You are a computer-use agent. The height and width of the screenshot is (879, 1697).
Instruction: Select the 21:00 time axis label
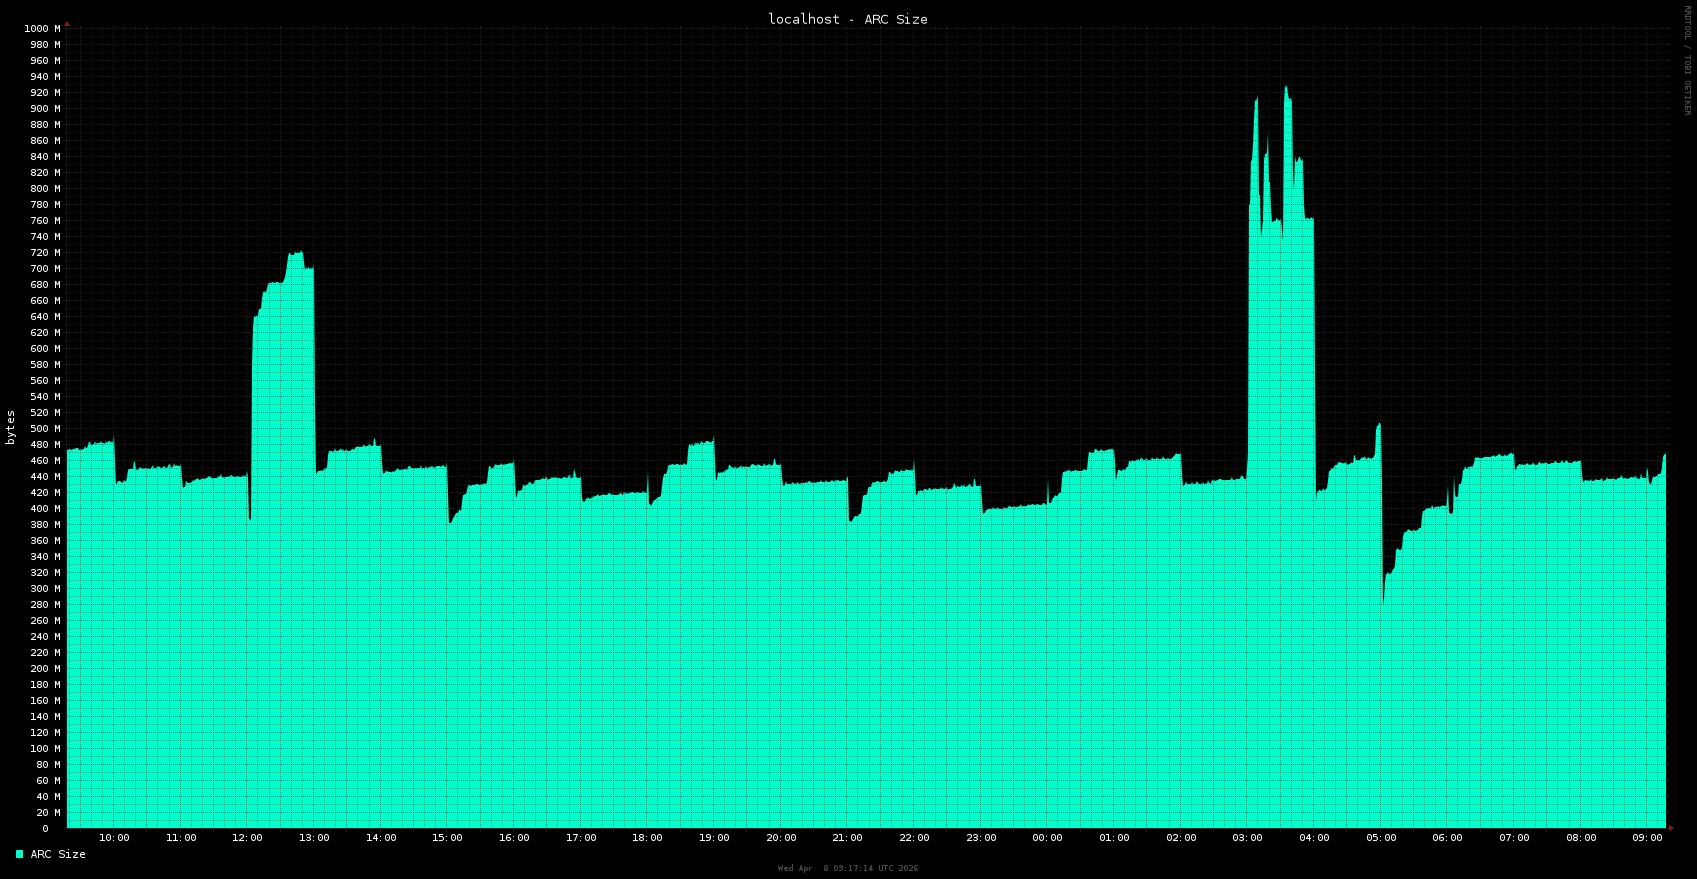[847, 838]
